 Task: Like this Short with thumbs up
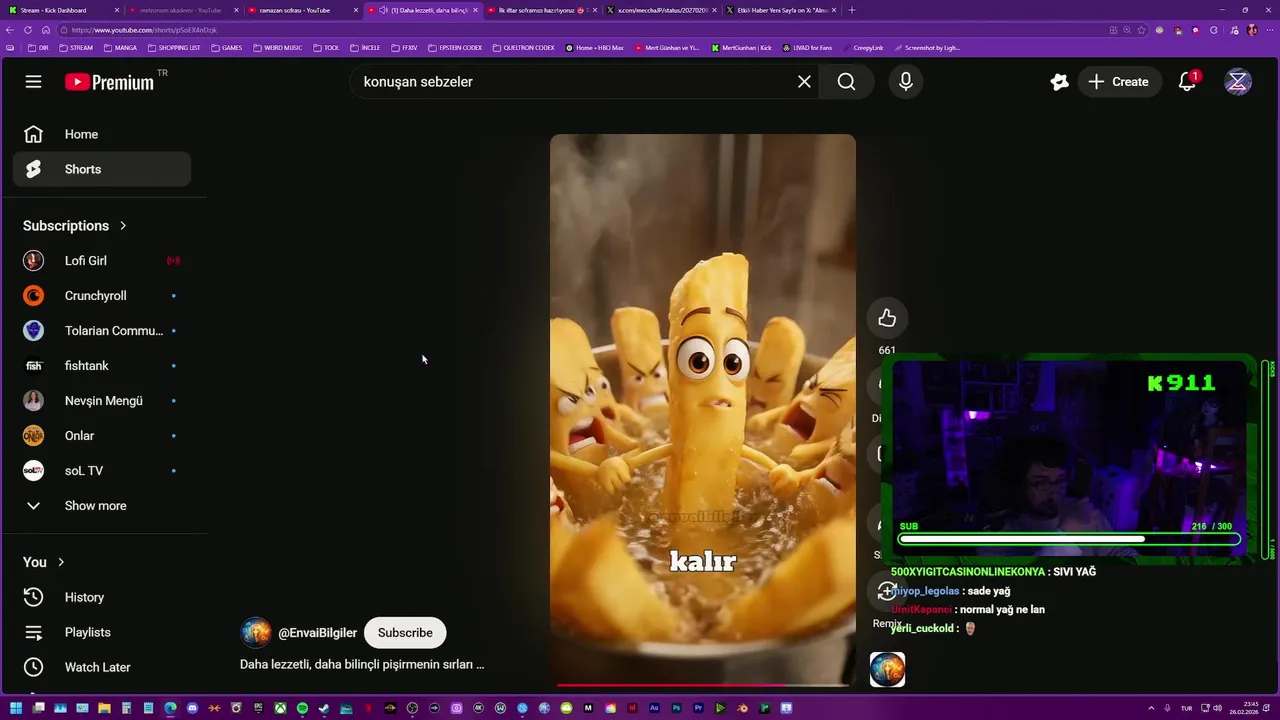pos(887,318)
